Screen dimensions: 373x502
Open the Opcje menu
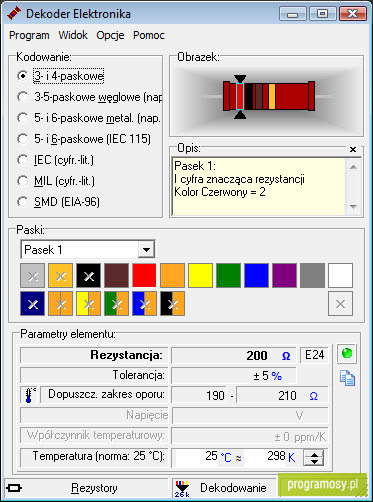110,35
